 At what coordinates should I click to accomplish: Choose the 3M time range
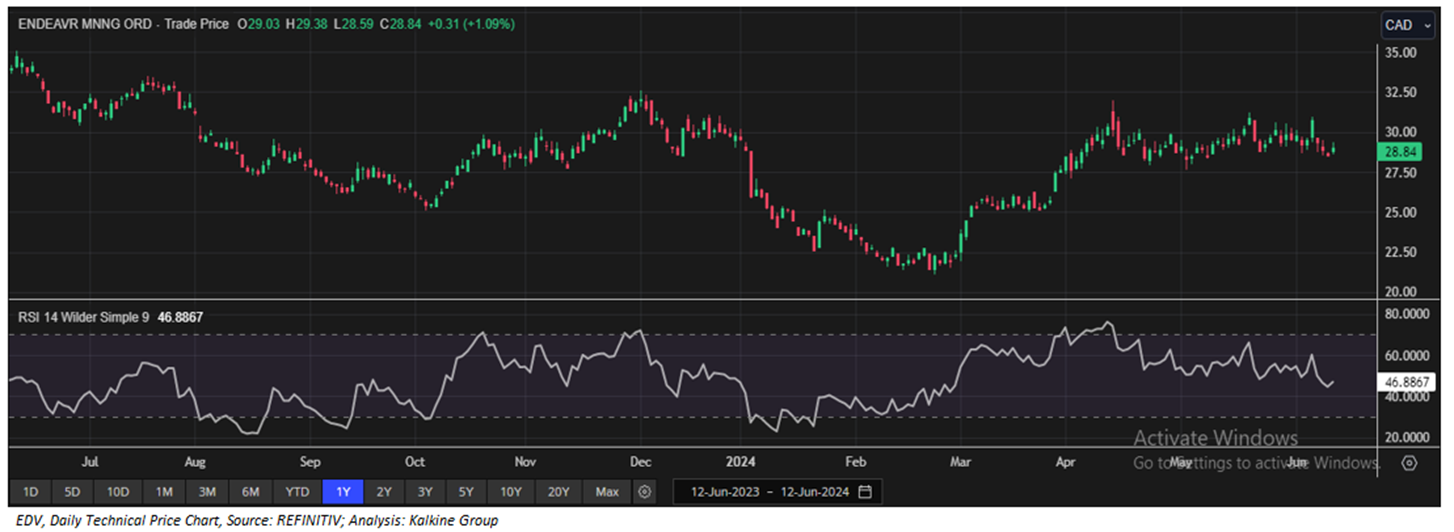pyautogui.click(x=207, y=492)
